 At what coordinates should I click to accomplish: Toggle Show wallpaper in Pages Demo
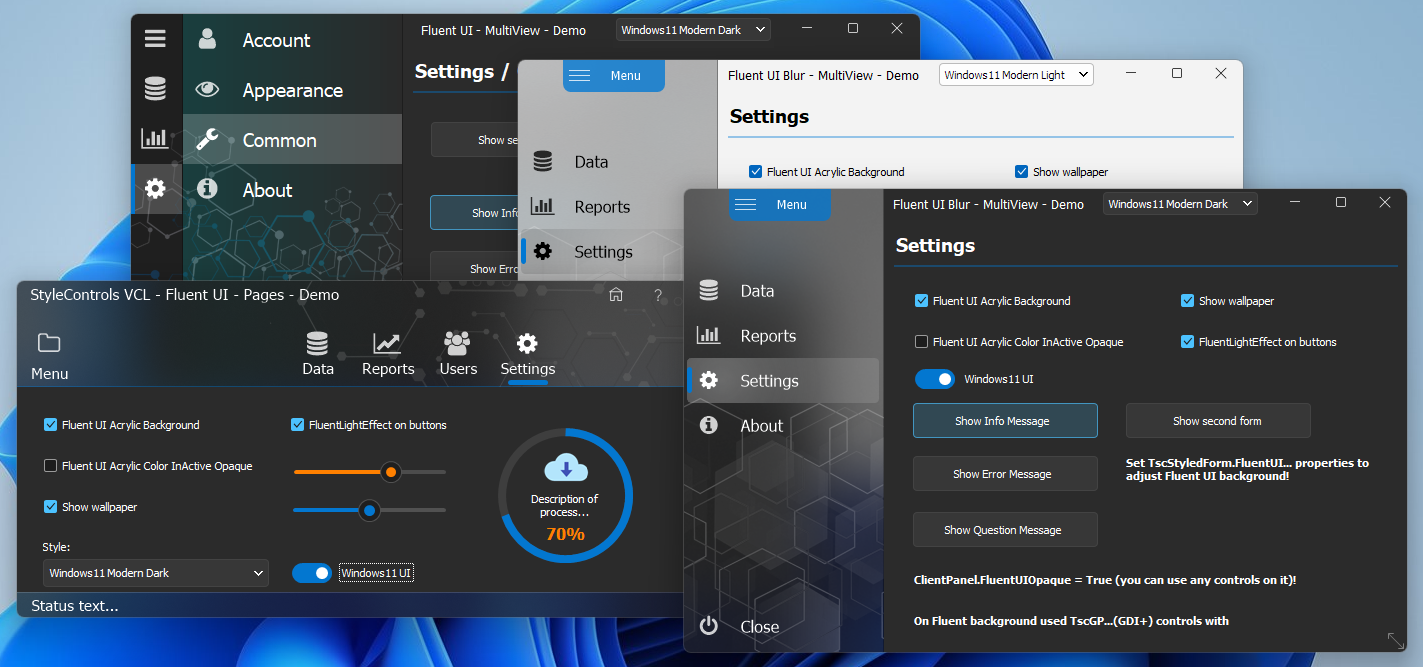pyautogui.click(x=51, y=507)
